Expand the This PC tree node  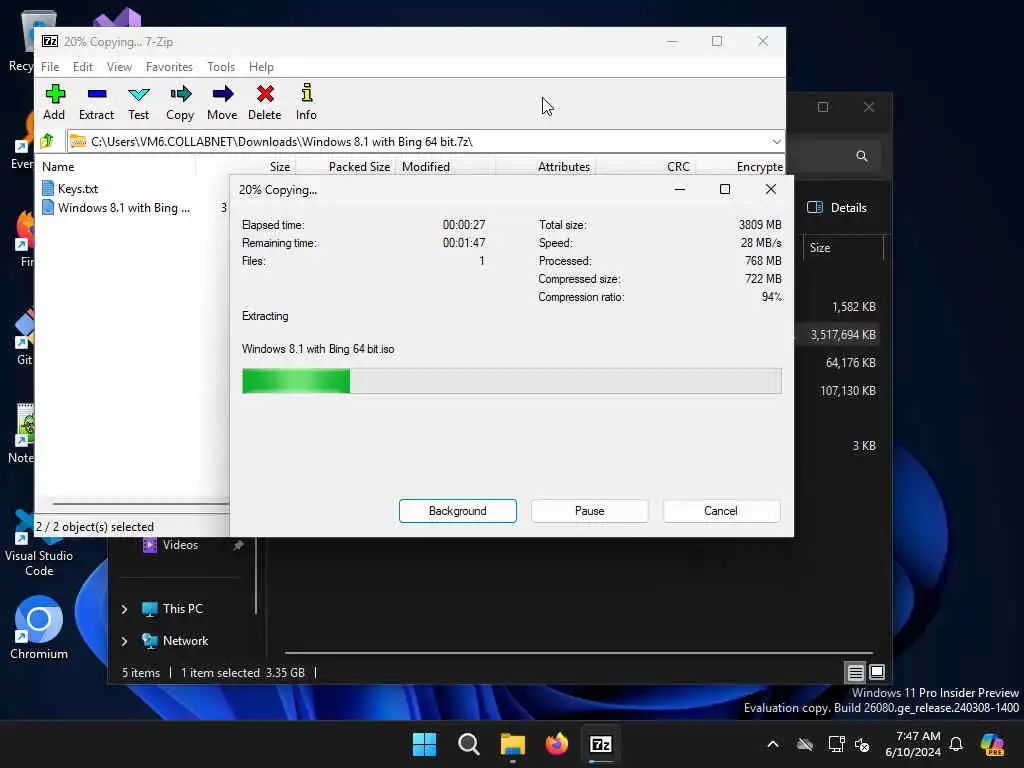click(x=124, y=609)
